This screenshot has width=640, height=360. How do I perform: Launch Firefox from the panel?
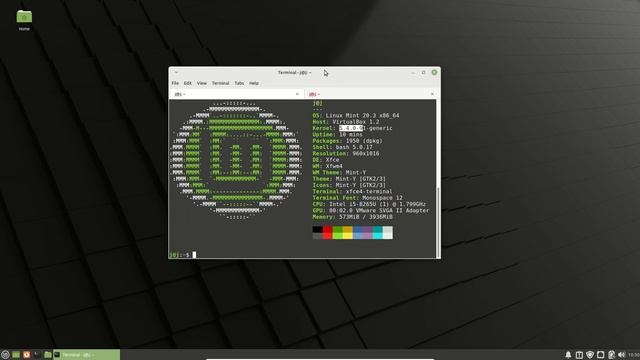pyautogui.click(x=27, y=355)
